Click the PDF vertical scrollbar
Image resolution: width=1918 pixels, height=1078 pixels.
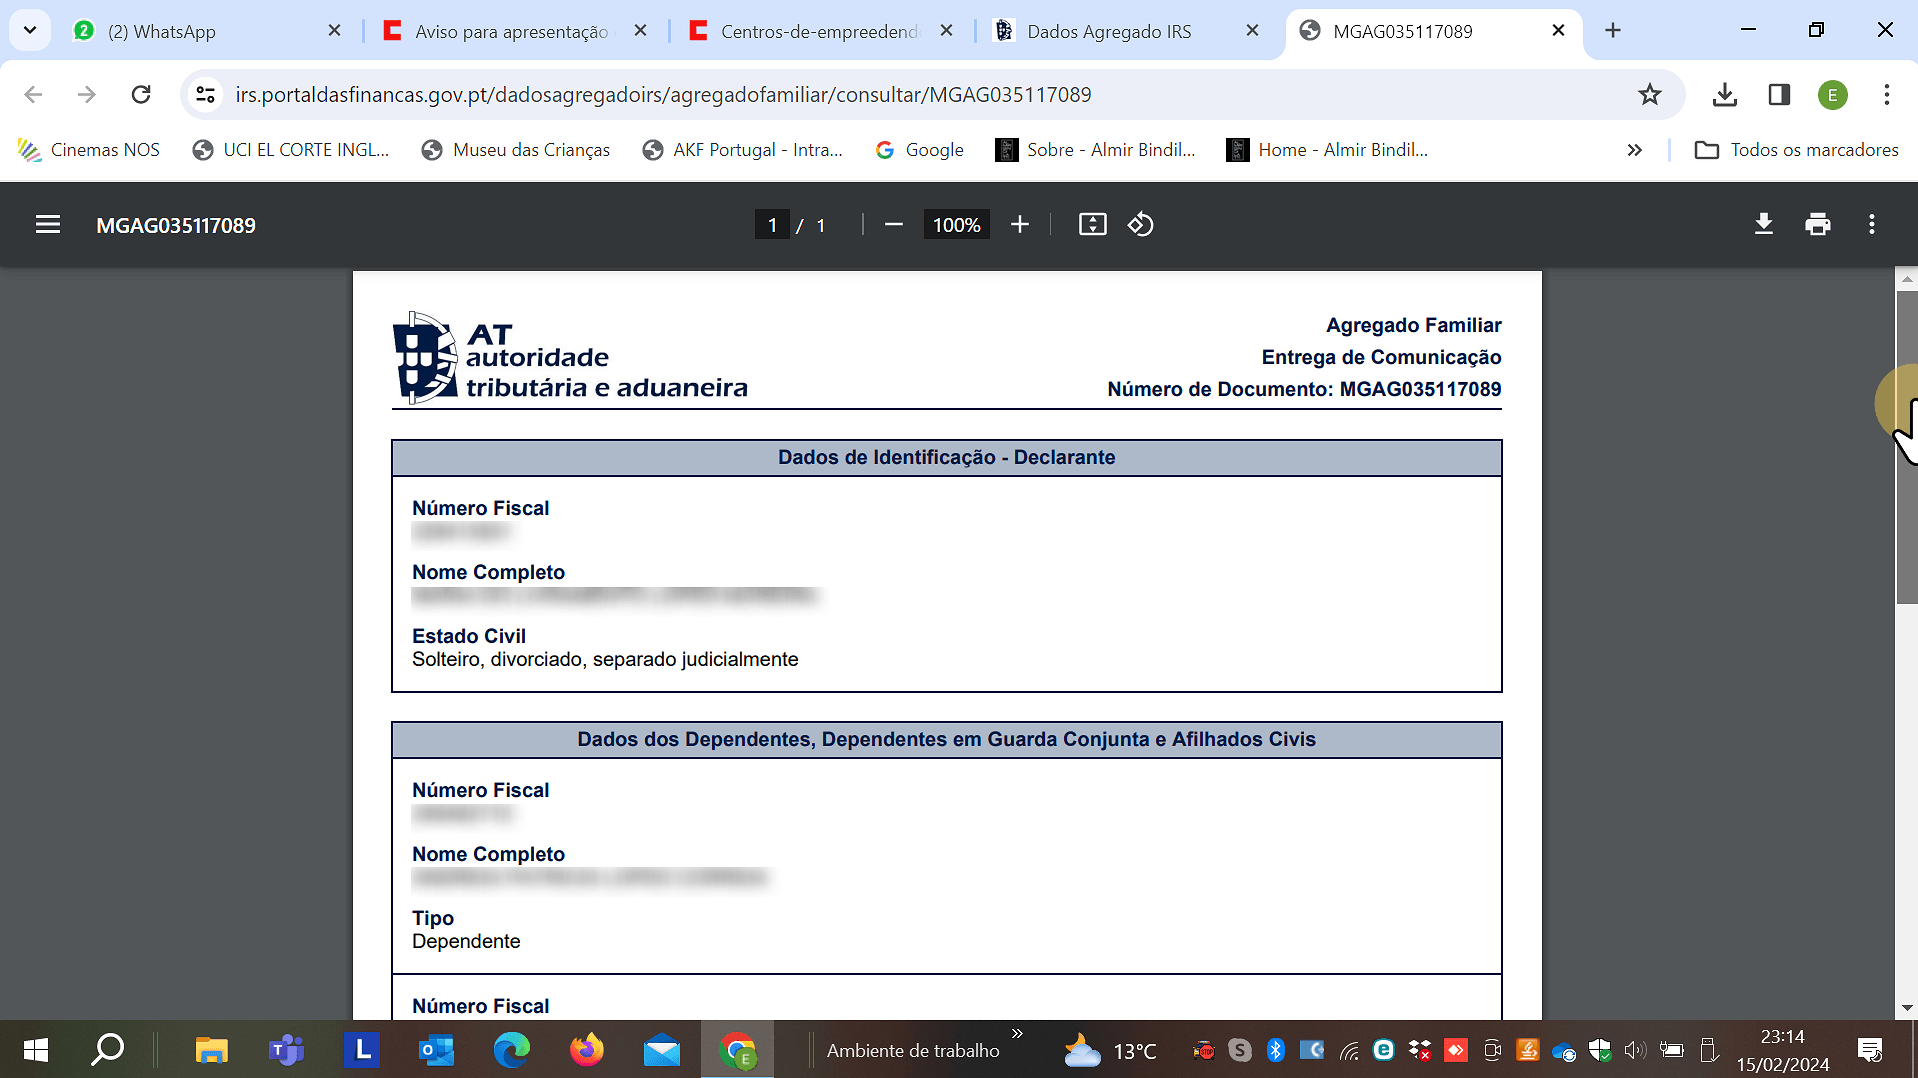1906,450
